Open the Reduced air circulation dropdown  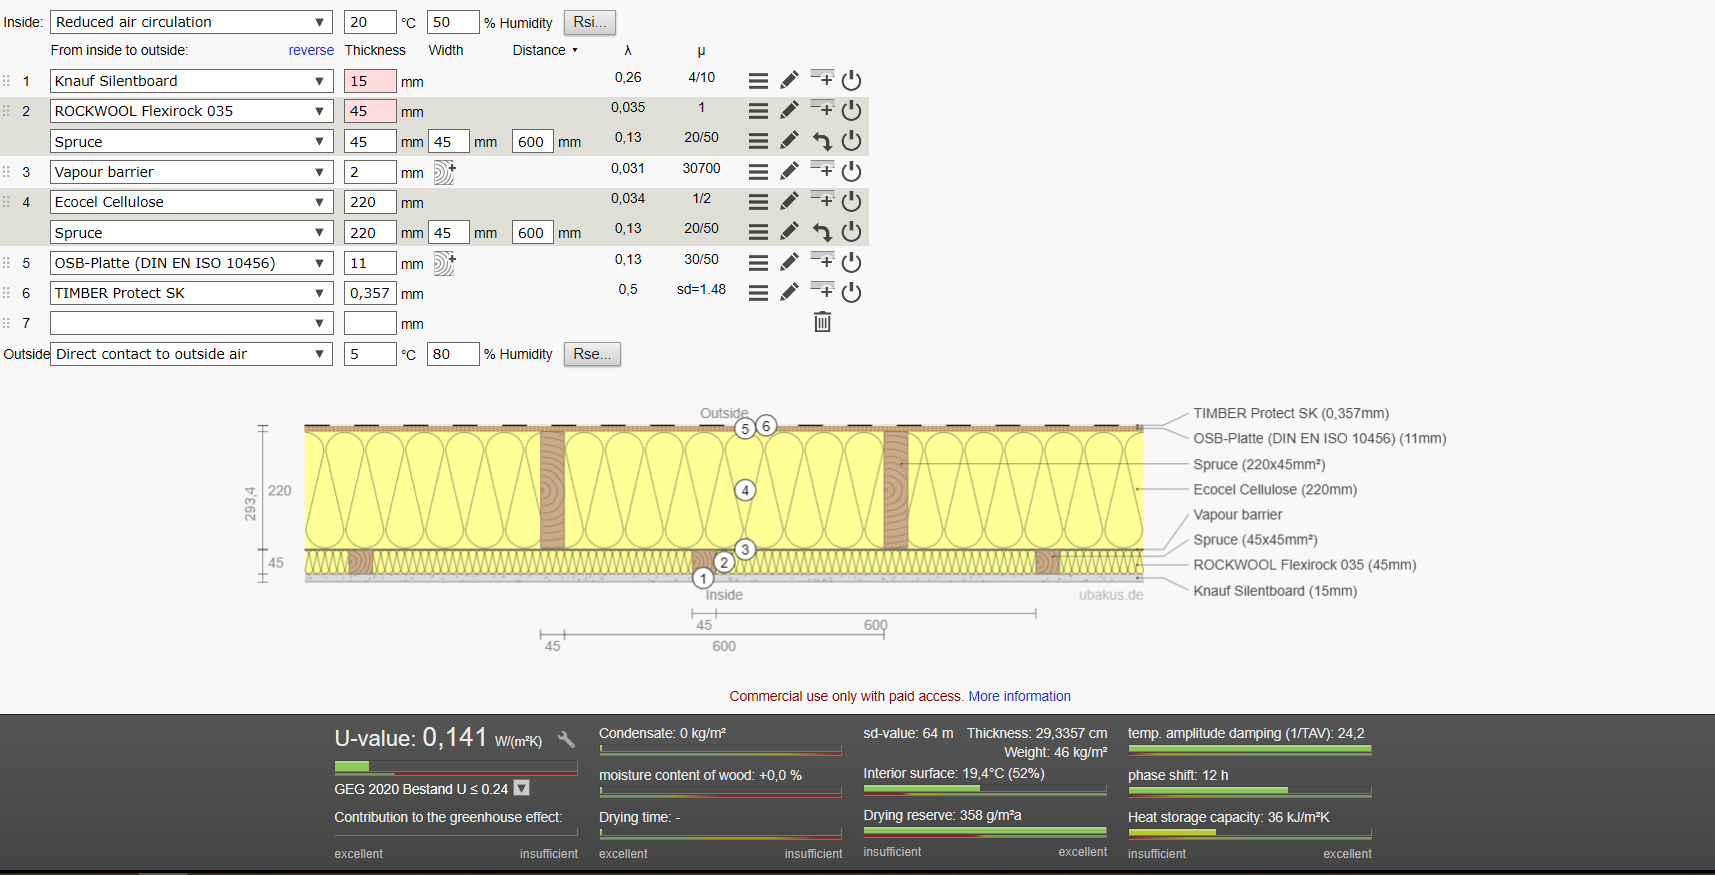click(191, 22)
